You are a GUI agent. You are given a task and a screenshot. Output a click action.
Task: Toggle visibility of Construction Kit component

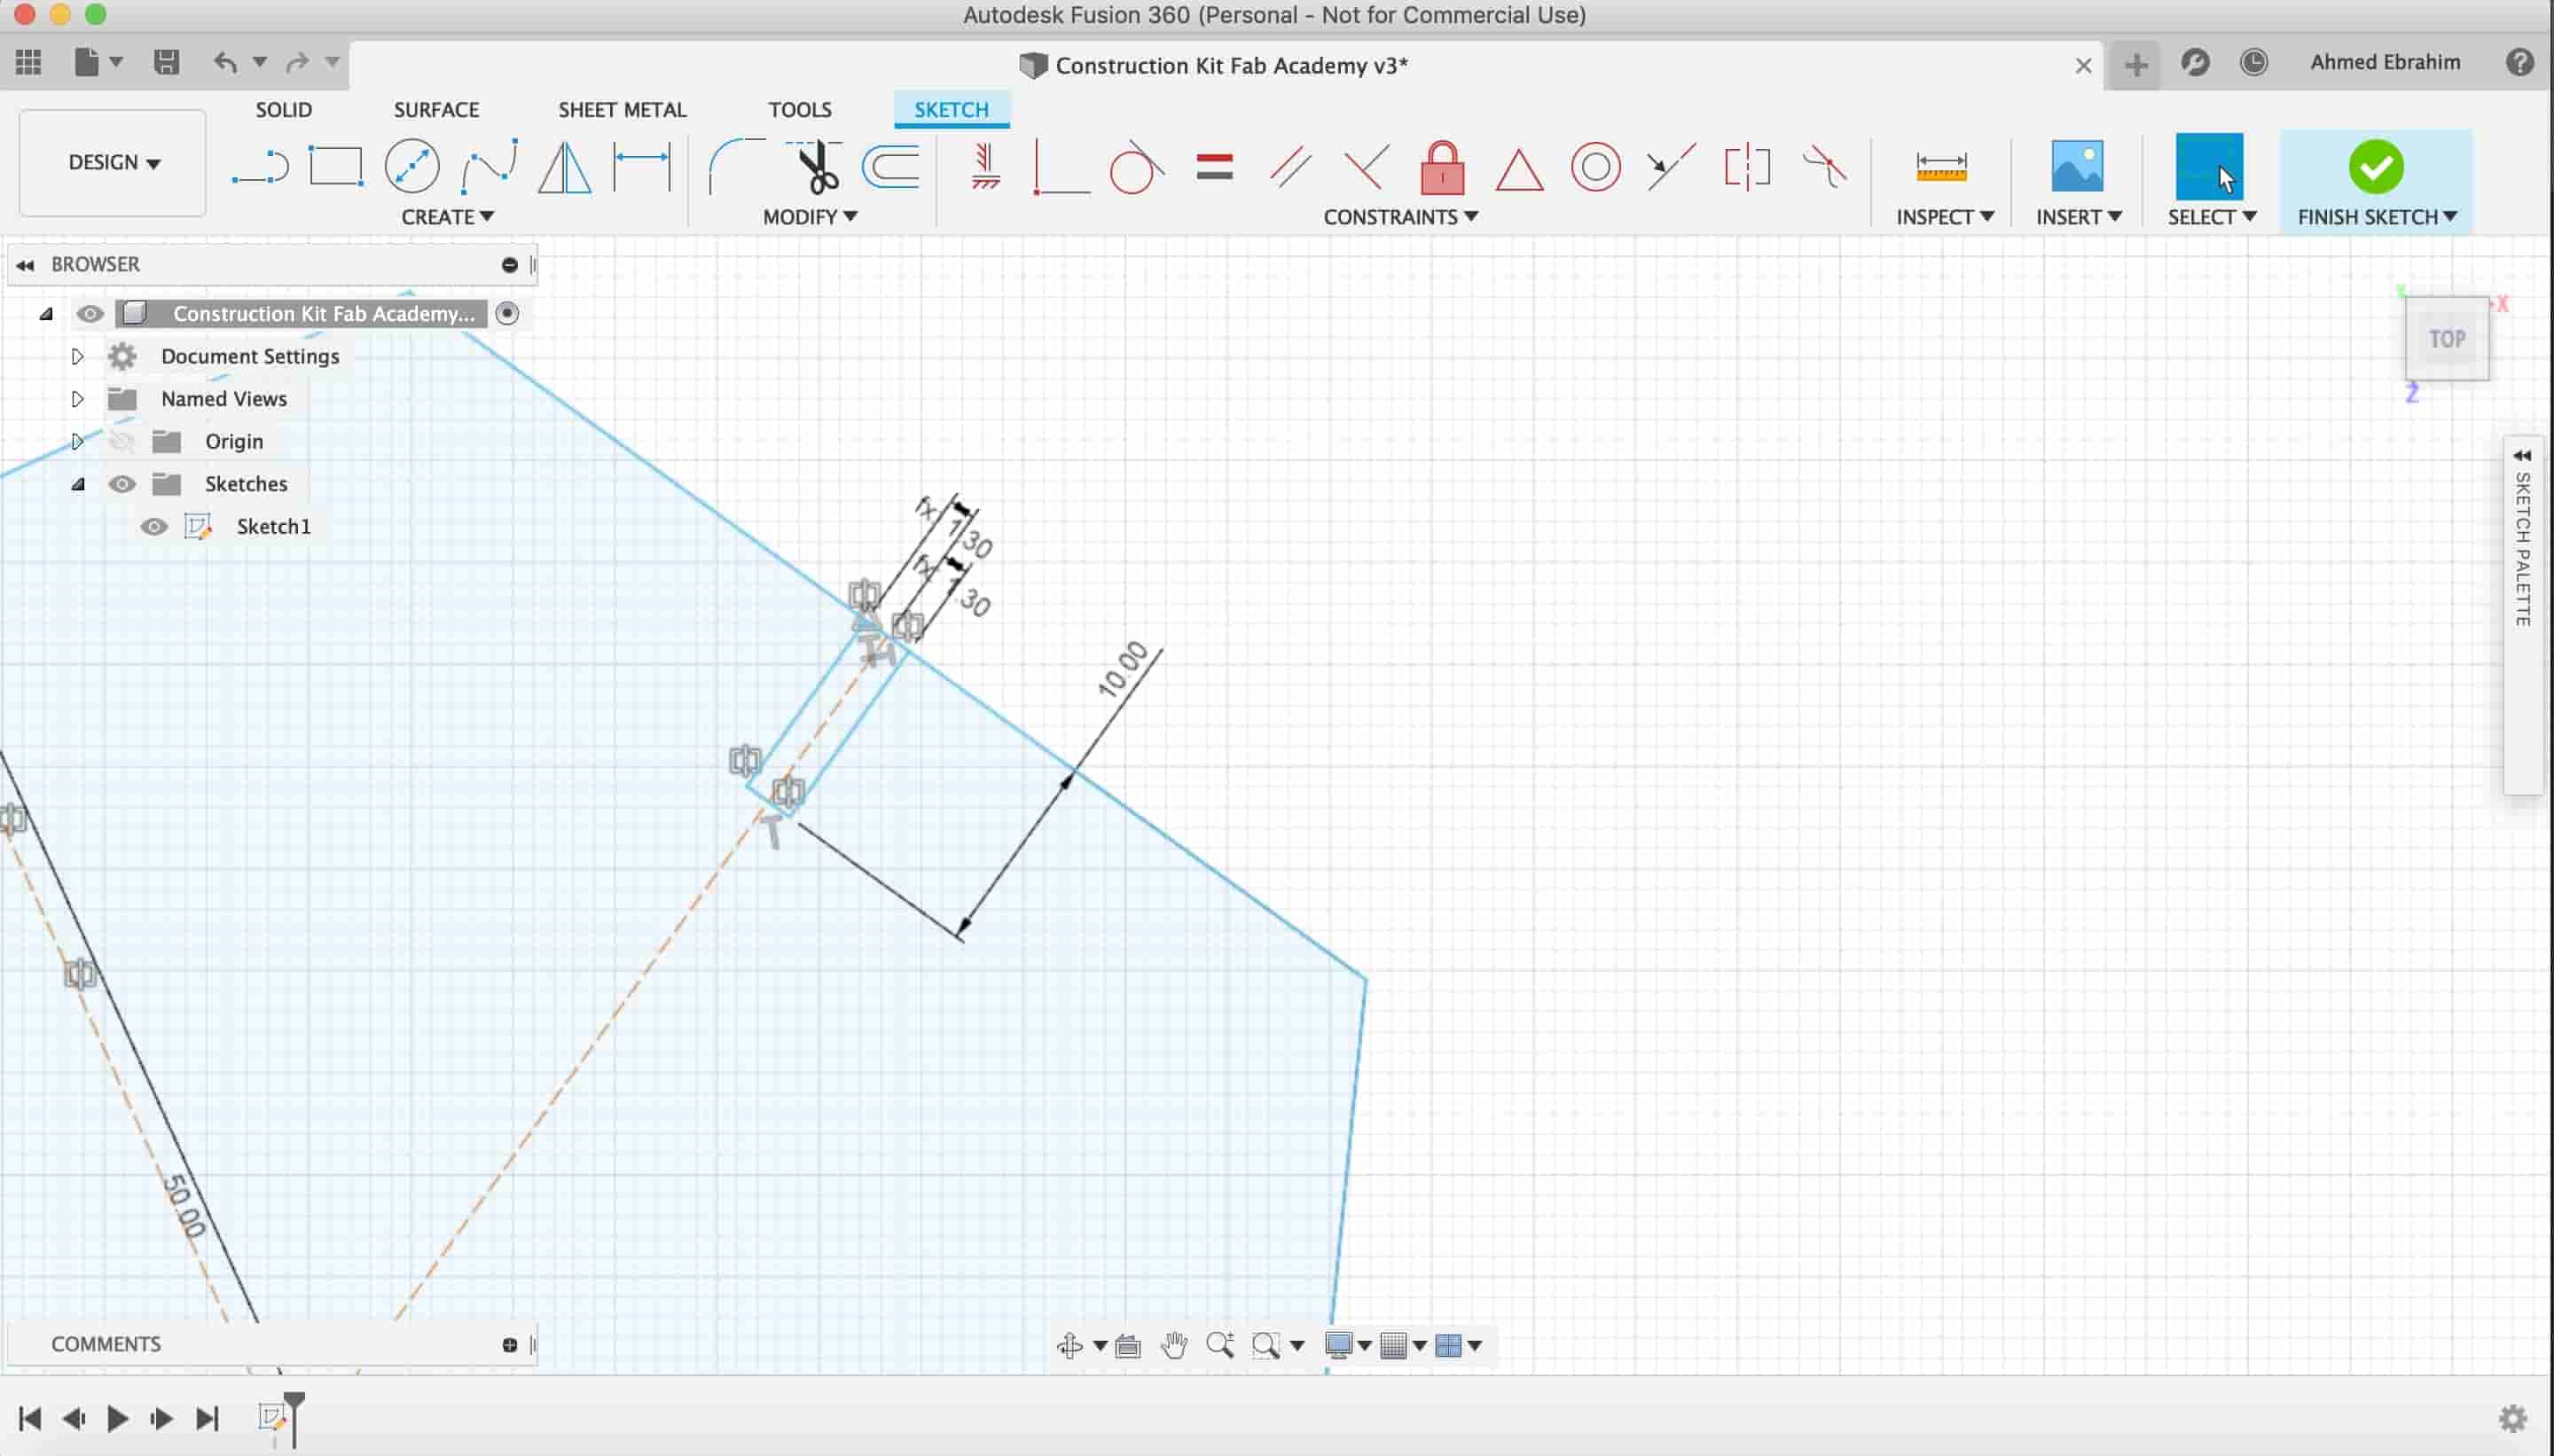tap(90, 314)
